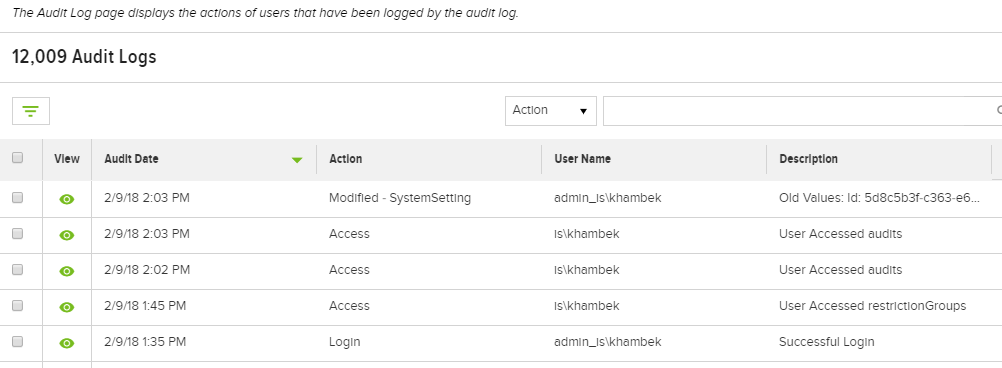Check the Modified - SystemSetting row checkbox
This screenshot has height=368, width=1002.
click(18, 197)
